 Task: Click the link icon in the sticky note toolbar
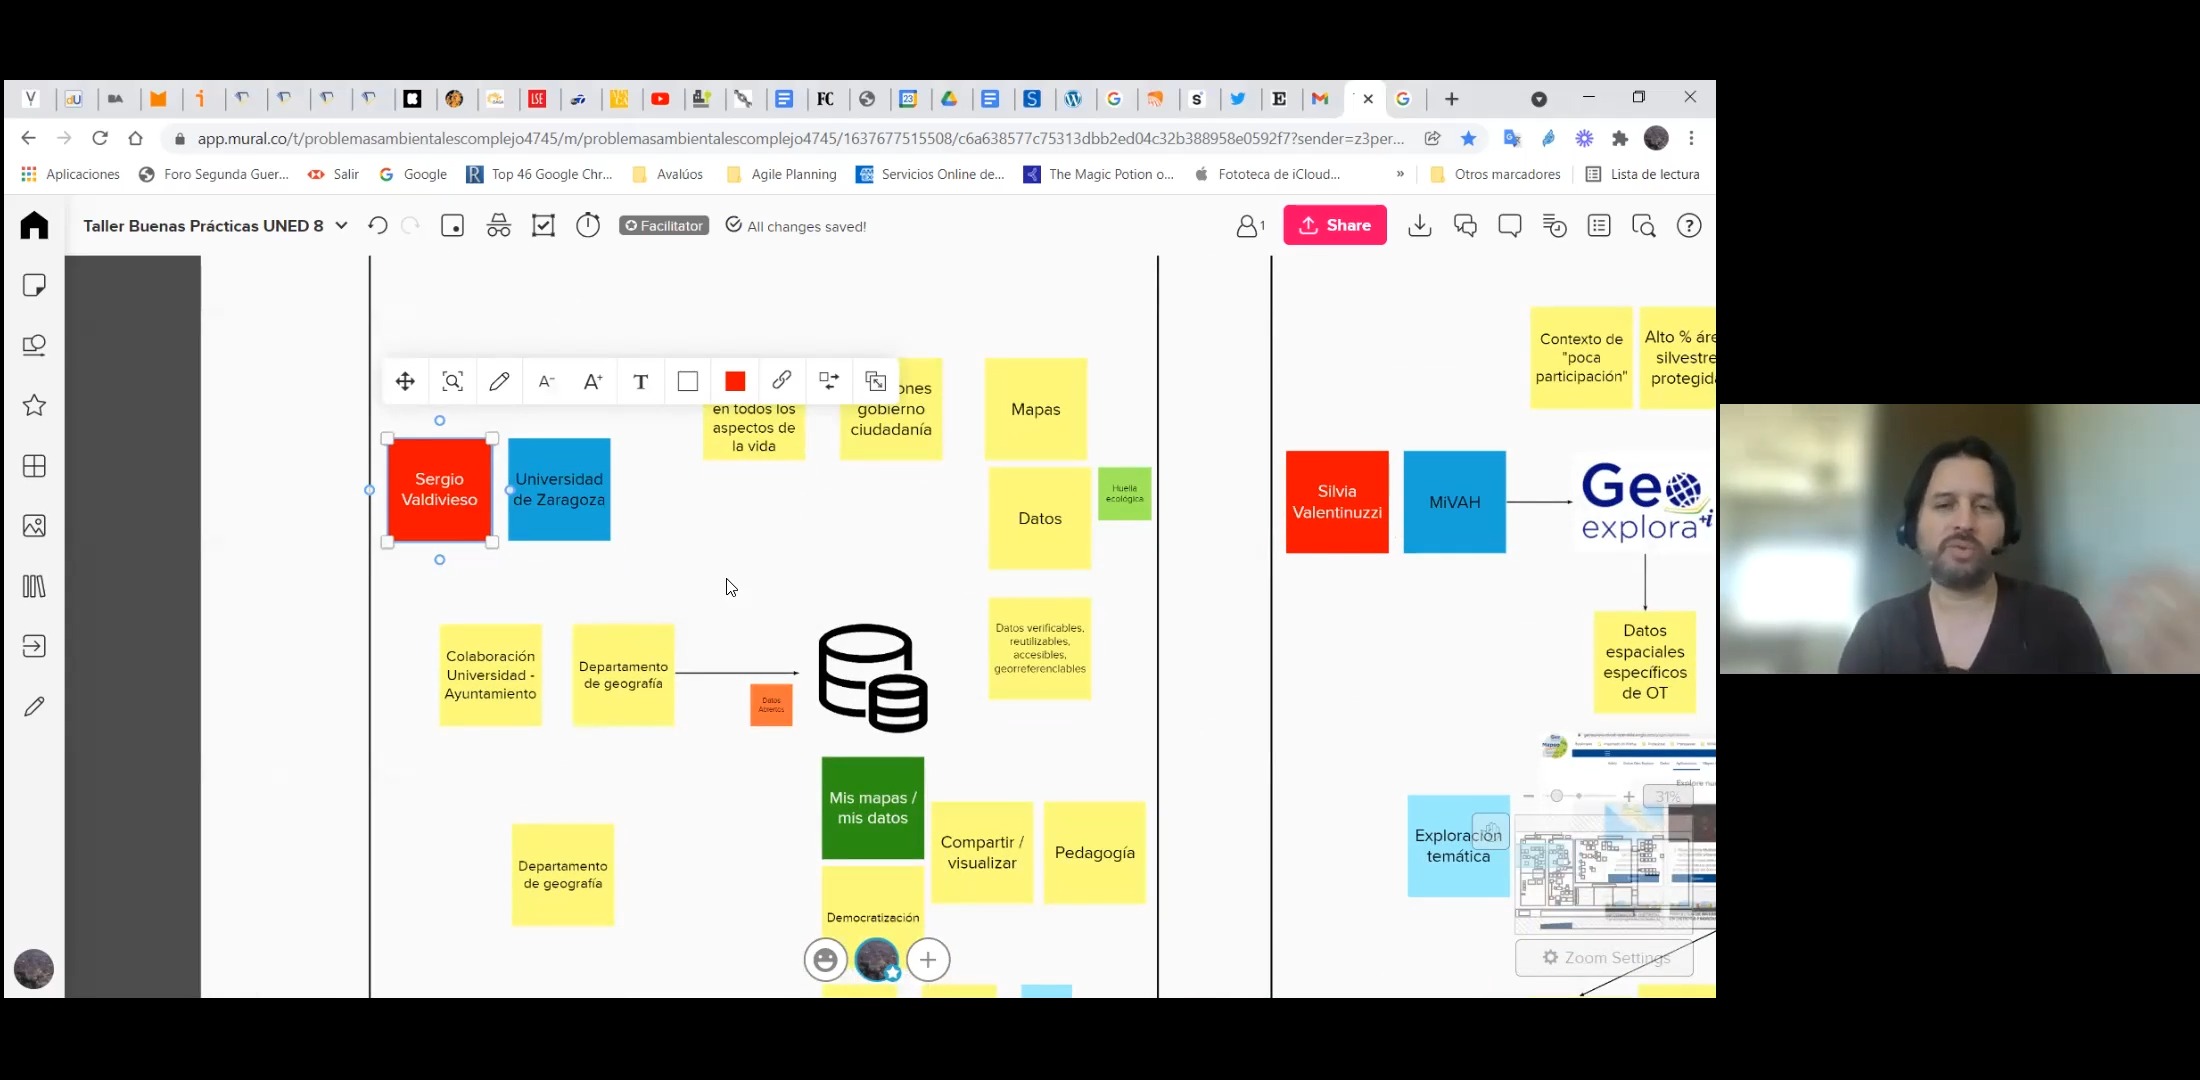coord(782,381)
